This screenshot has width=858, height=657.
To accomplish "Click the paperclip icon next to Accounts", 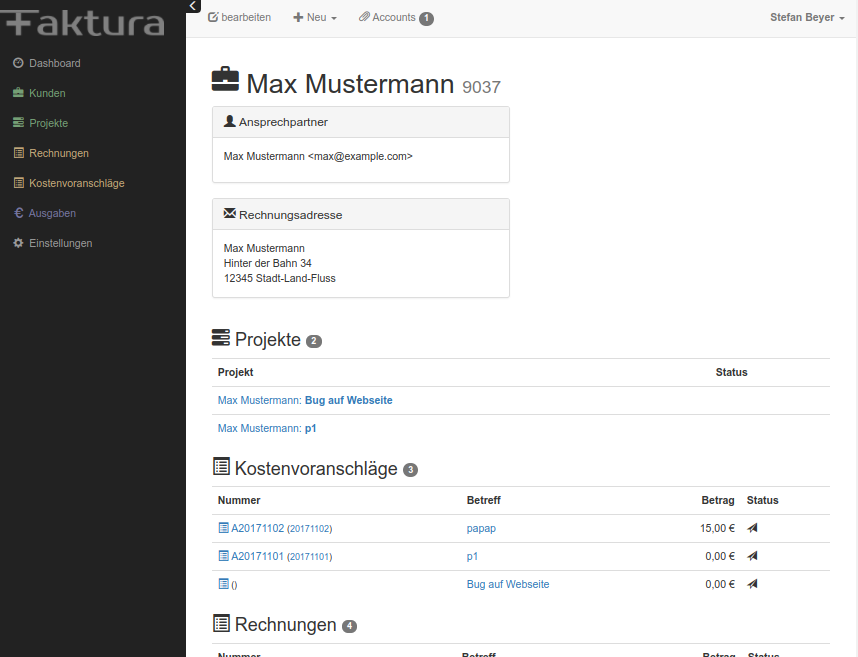I will click(364, 17).
